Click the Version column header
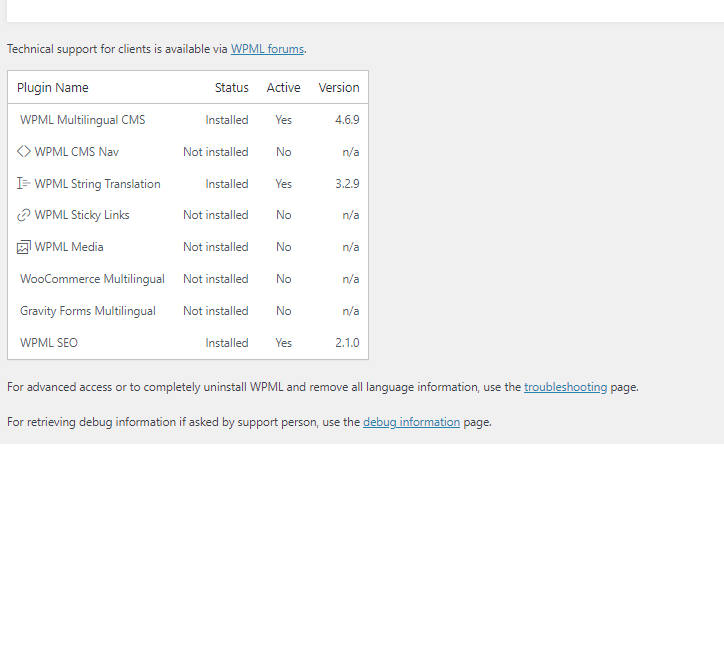The width and height of the screenshot is (724, 654). point(339,88)
